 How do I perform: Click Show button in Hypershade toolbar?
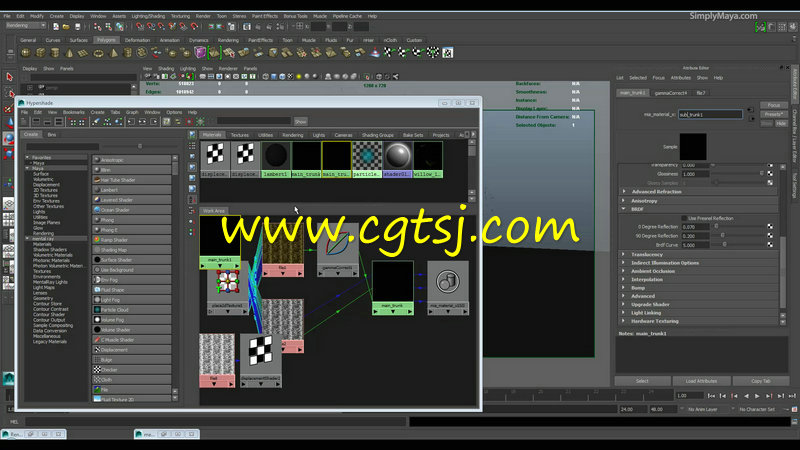tap(301, 121)
